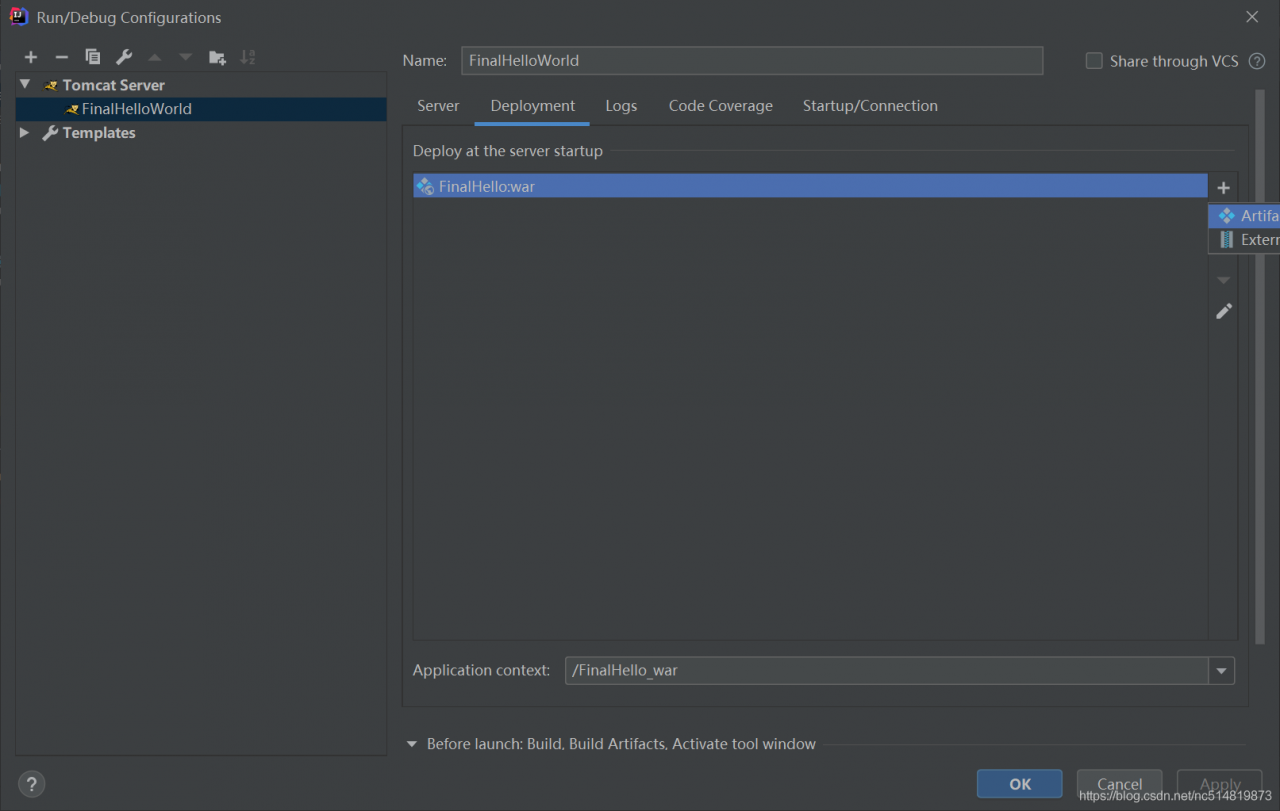Move deployment down arrow beside list
Screen dimensions: 1280x811
[1223, 280]
